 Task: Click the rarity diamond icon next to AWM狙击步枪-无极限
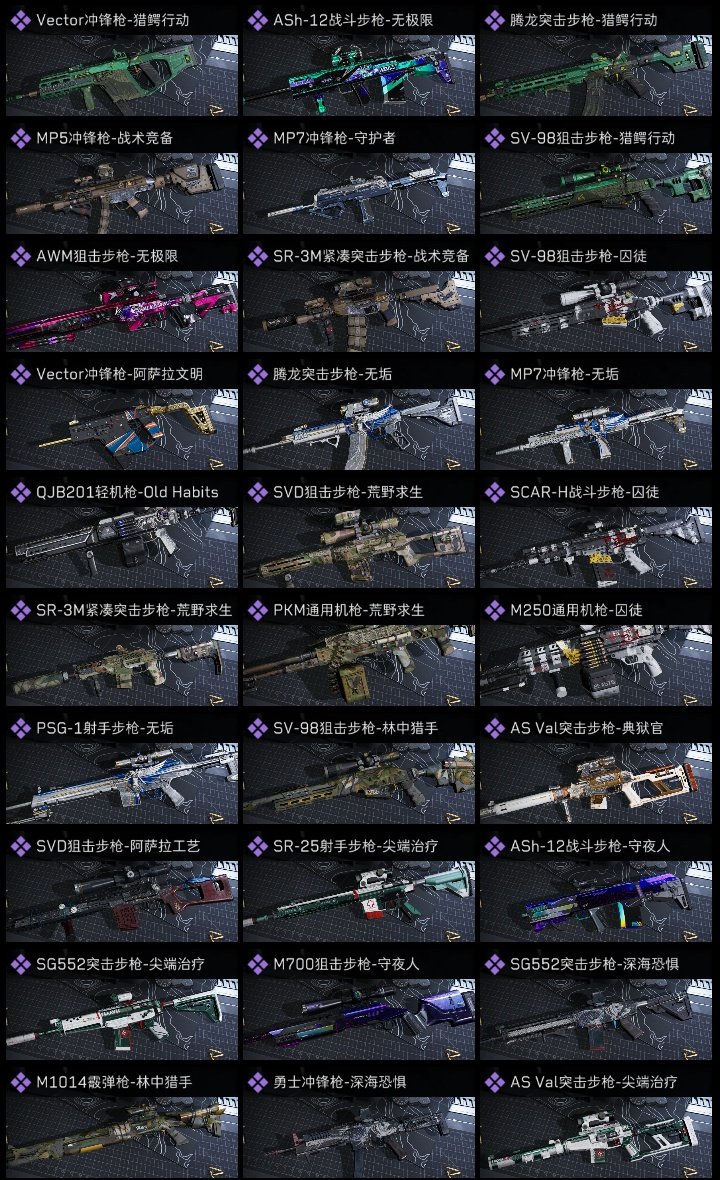(x=20, y=256)
